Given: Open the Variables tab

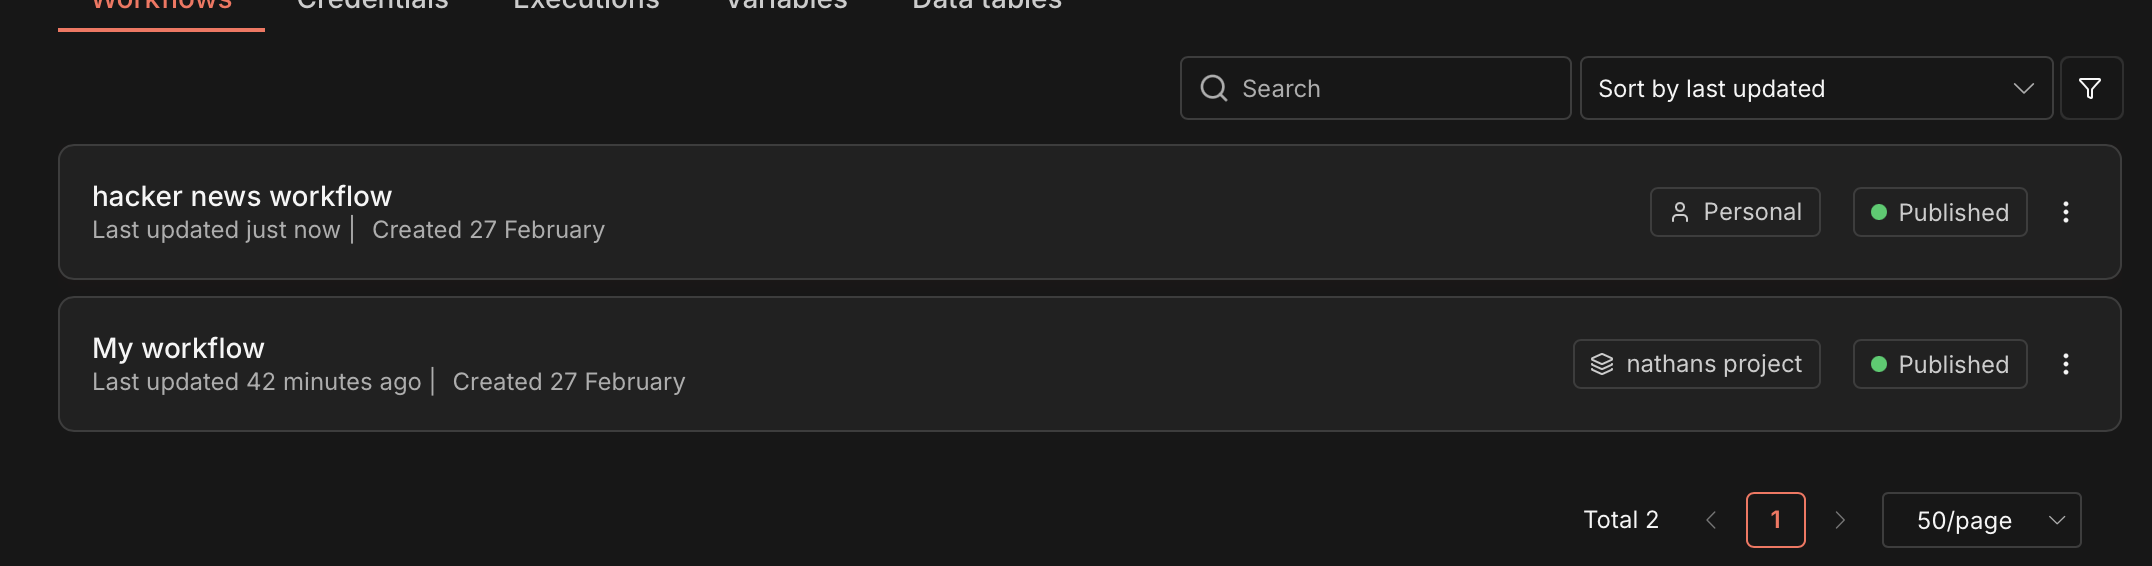Looking at the screenshot, I should [786, 6].
